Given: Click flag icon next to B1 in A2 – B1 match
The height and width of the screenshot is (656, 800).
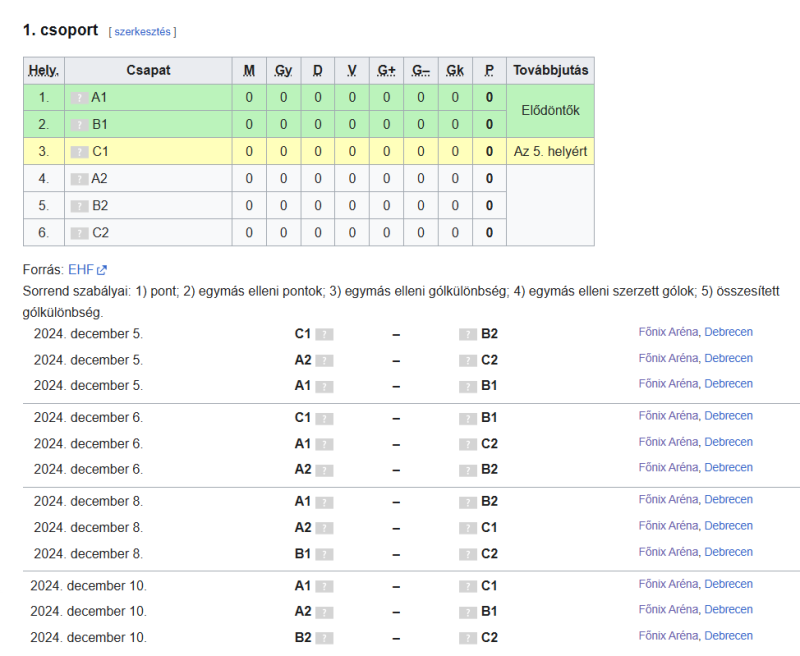Looking at the screenshot, I should click(x=468, y=612).
